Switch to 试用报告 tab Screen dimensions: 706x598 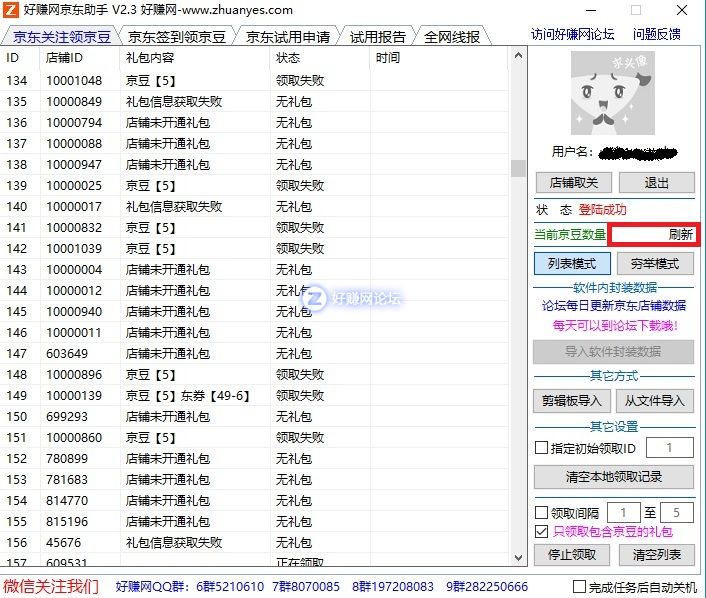(377, 36)
